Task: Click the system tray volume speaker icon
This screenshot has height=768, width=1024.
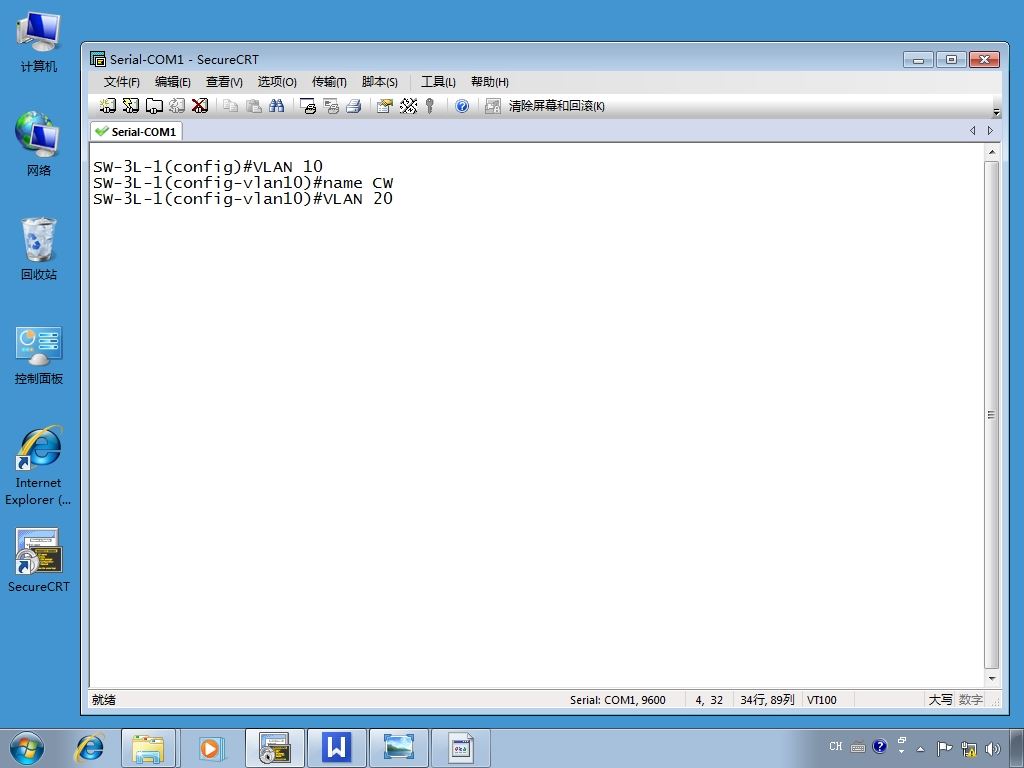Action: (993, 748)
